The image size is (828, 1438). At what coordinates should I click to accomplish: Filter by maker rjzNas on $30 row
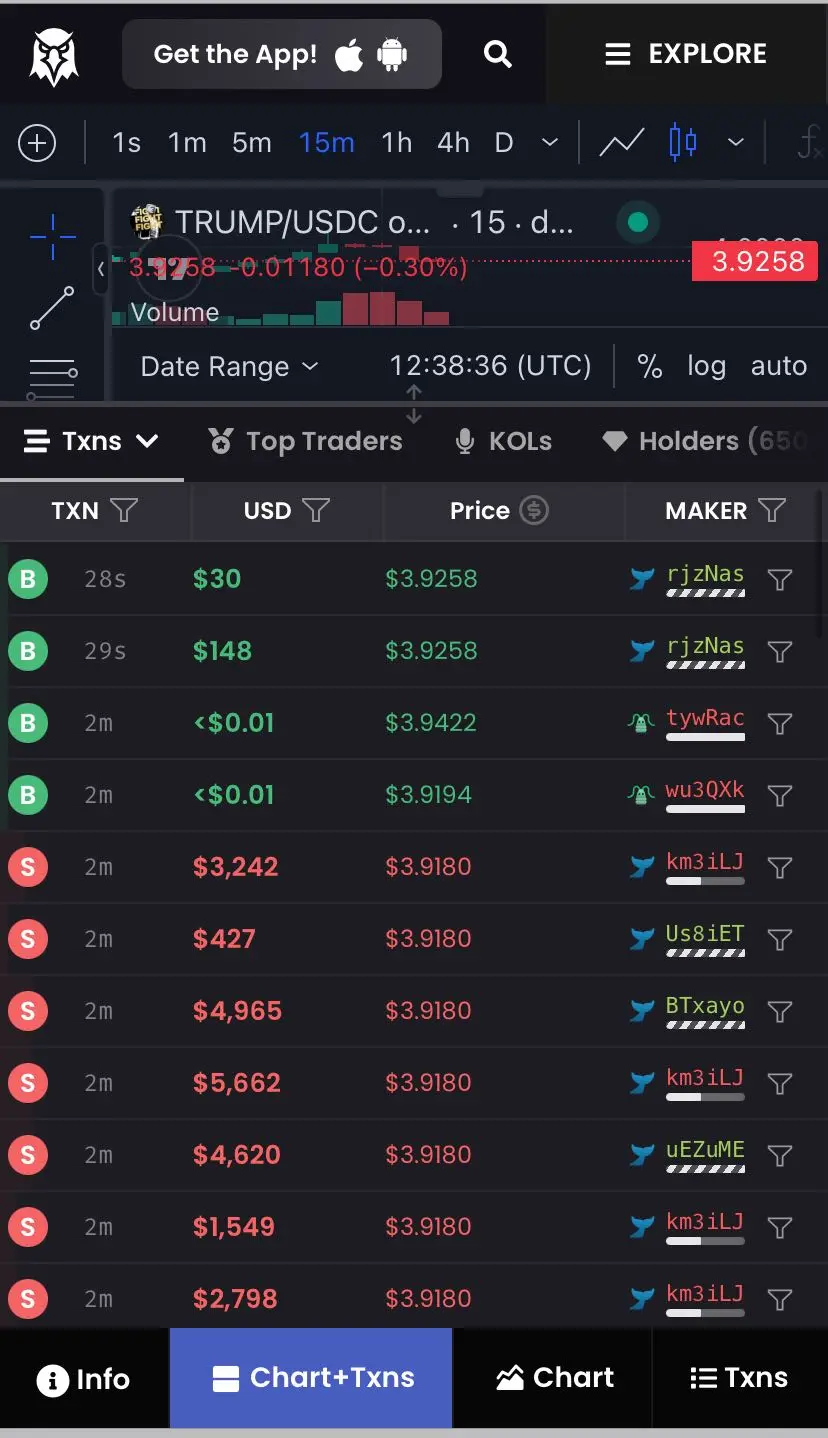point(780,579)
